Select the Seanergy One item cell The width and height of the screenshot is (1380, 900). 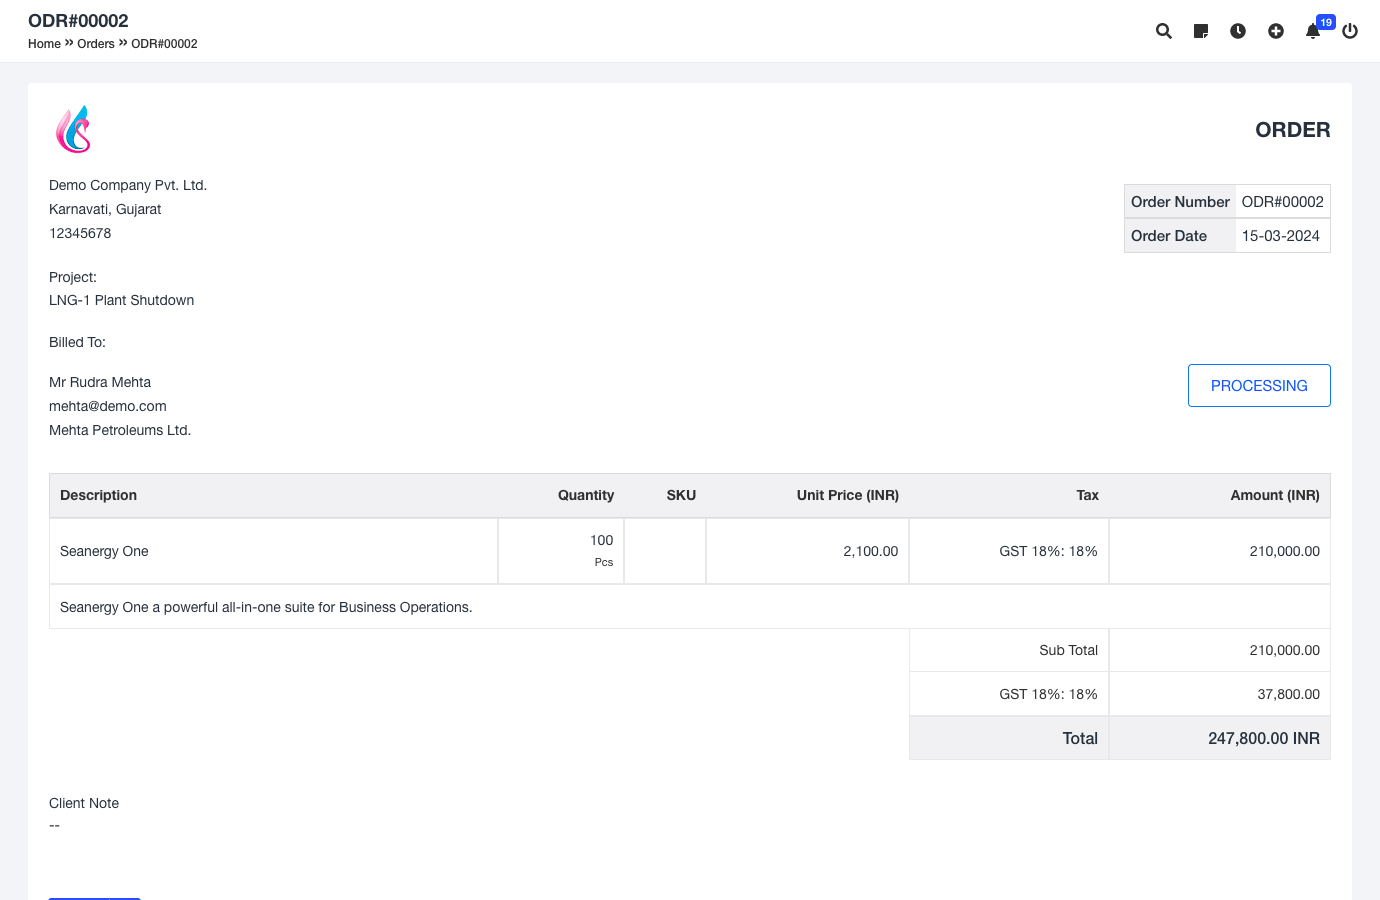[104, 551]
